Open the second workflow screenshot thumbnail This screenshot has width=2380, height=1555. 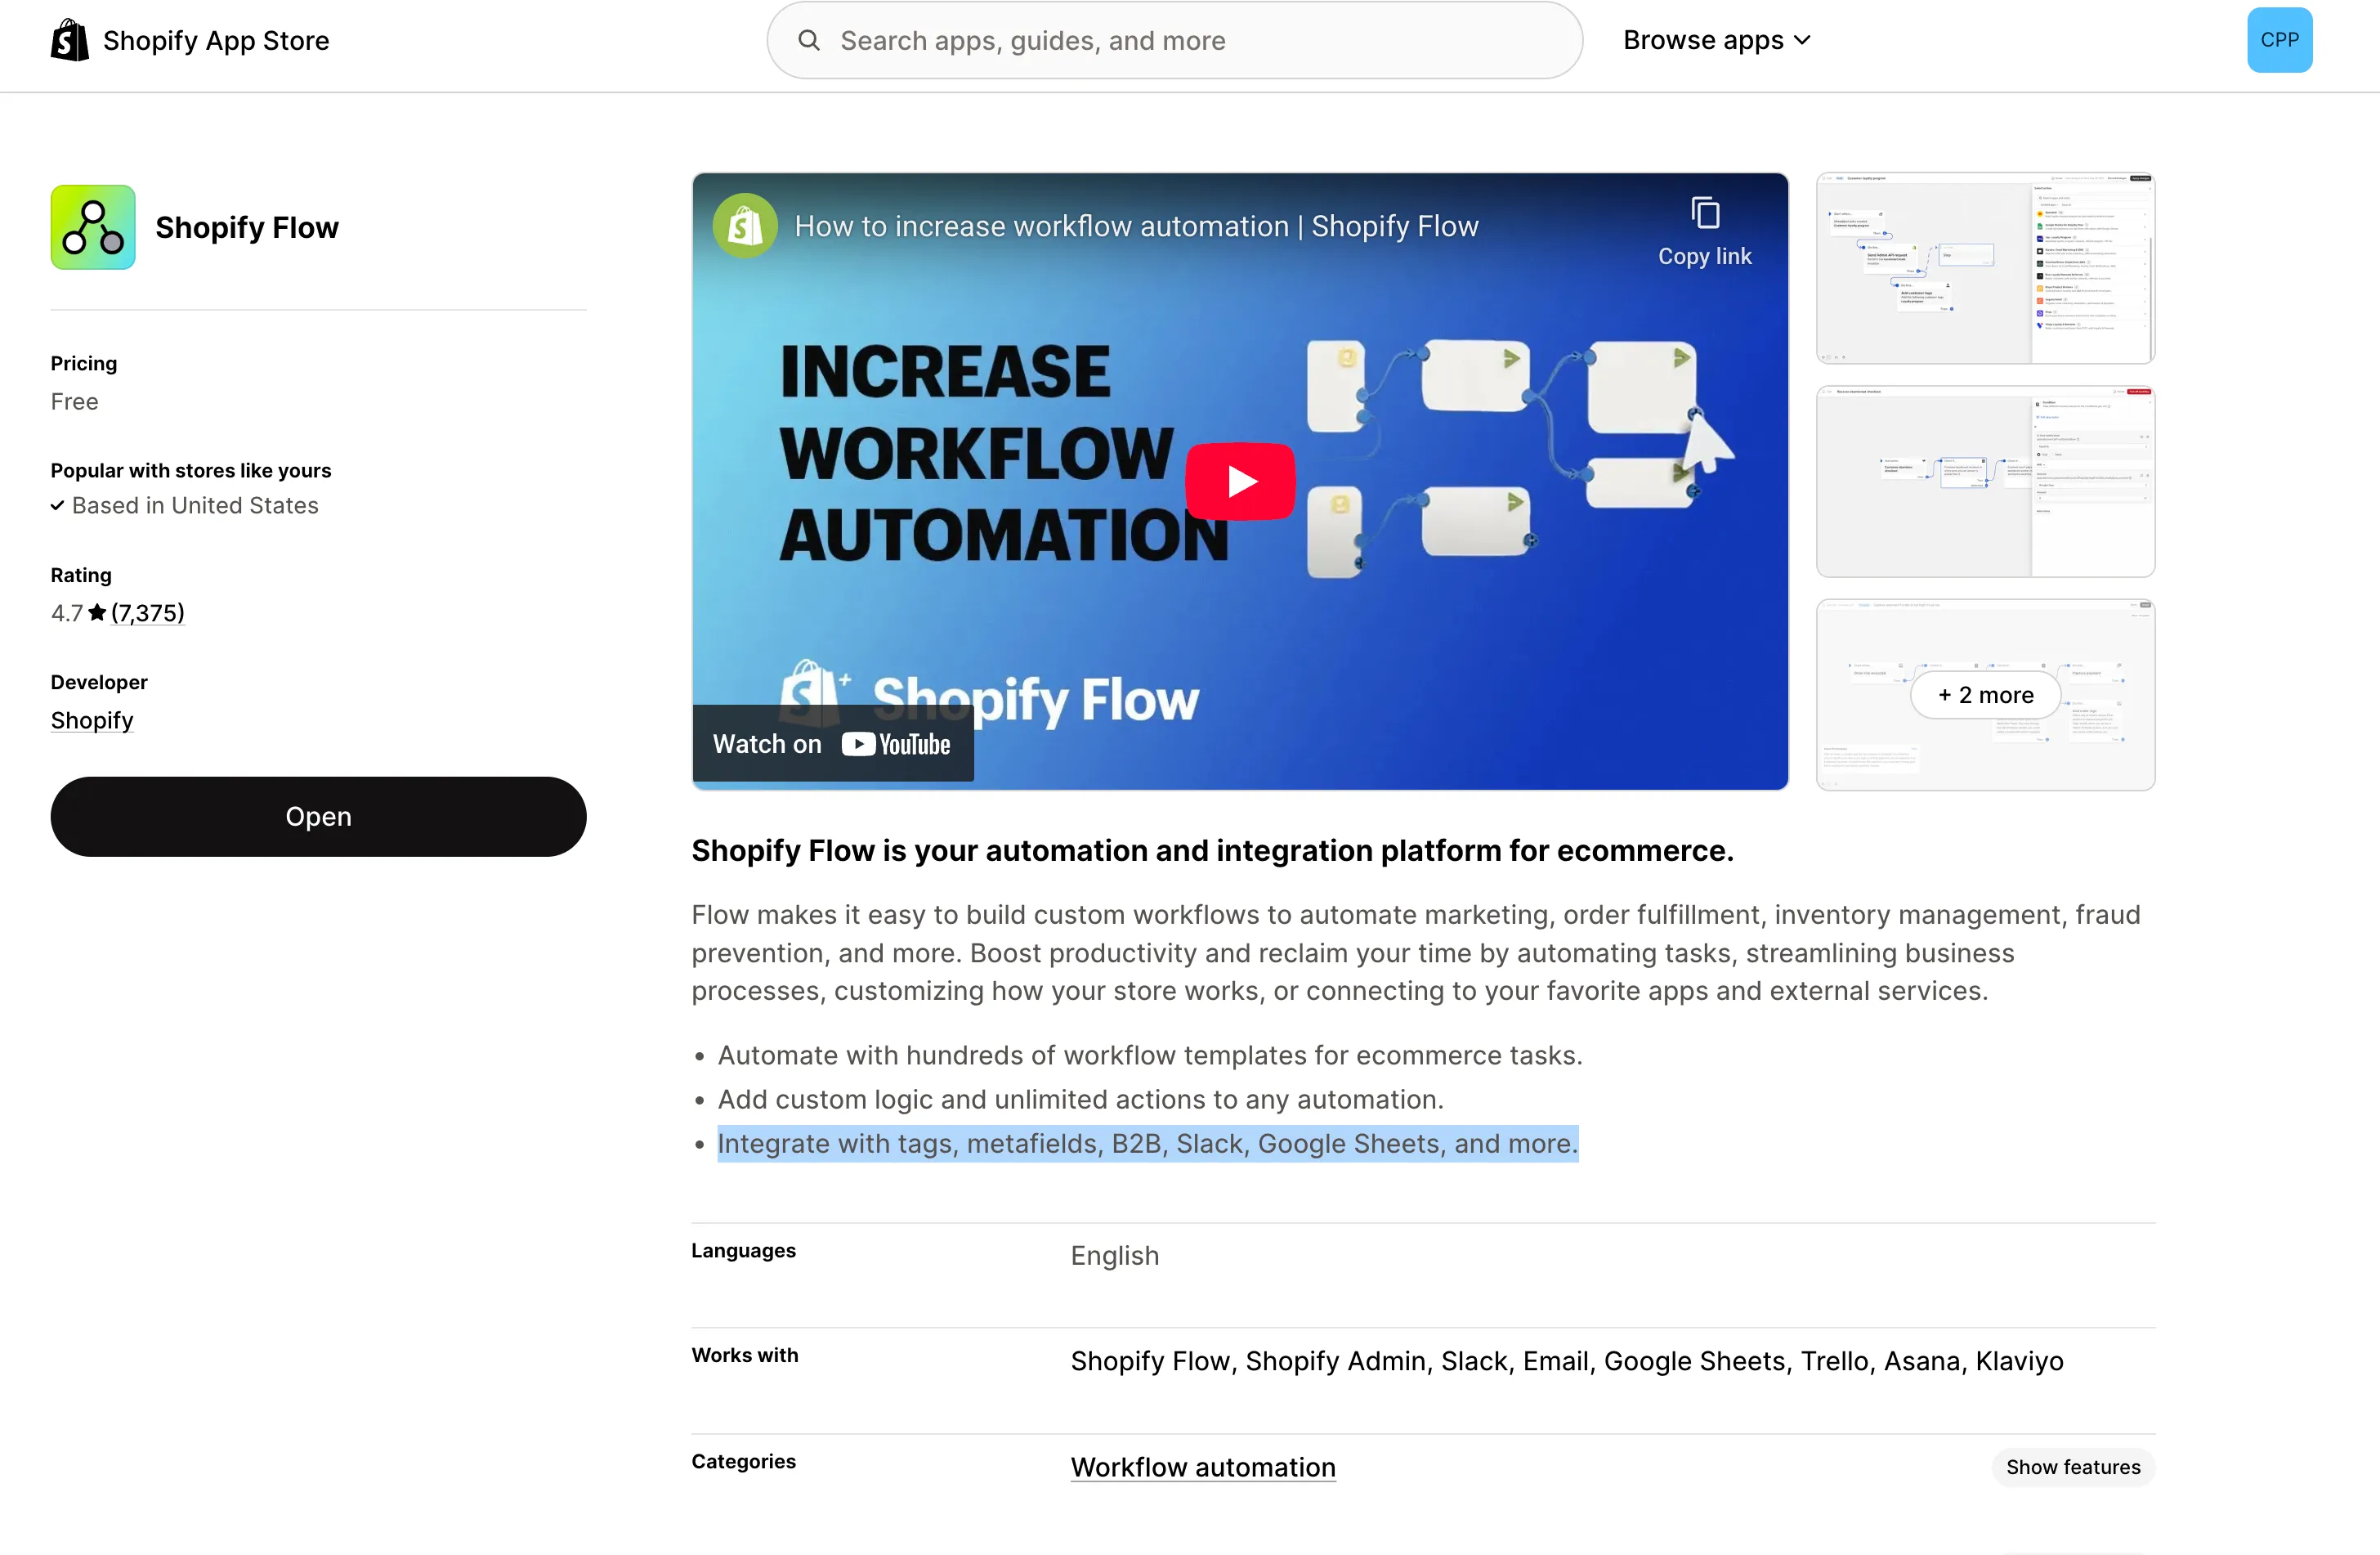click(x=1985, y=481)
